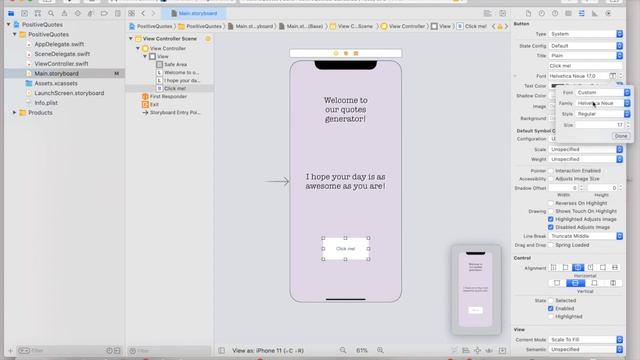
Task: Open the Test navigator
Action: pos(78,13)
